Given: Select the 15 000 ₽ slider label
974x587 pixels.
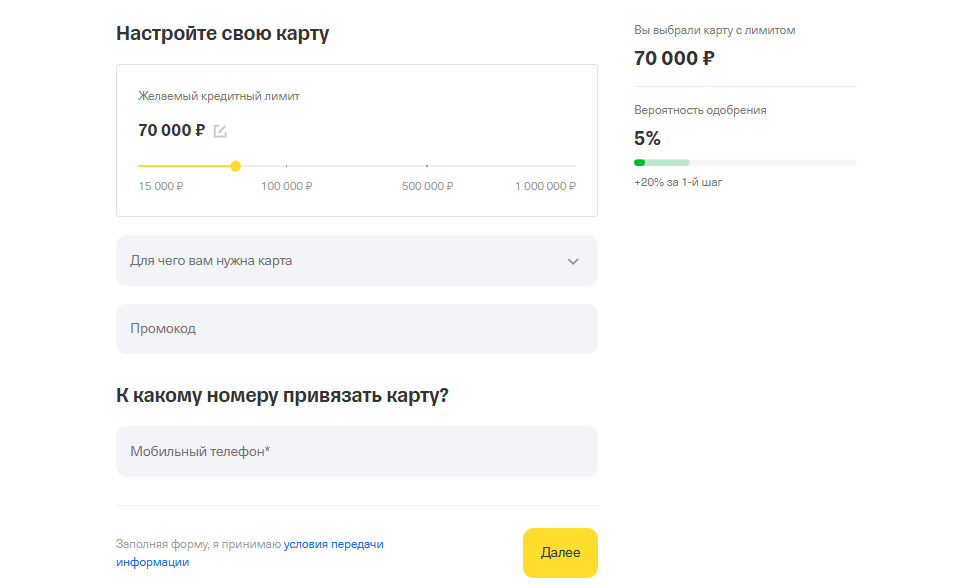Looking at the screenshot, I should [x=161, y=186].
